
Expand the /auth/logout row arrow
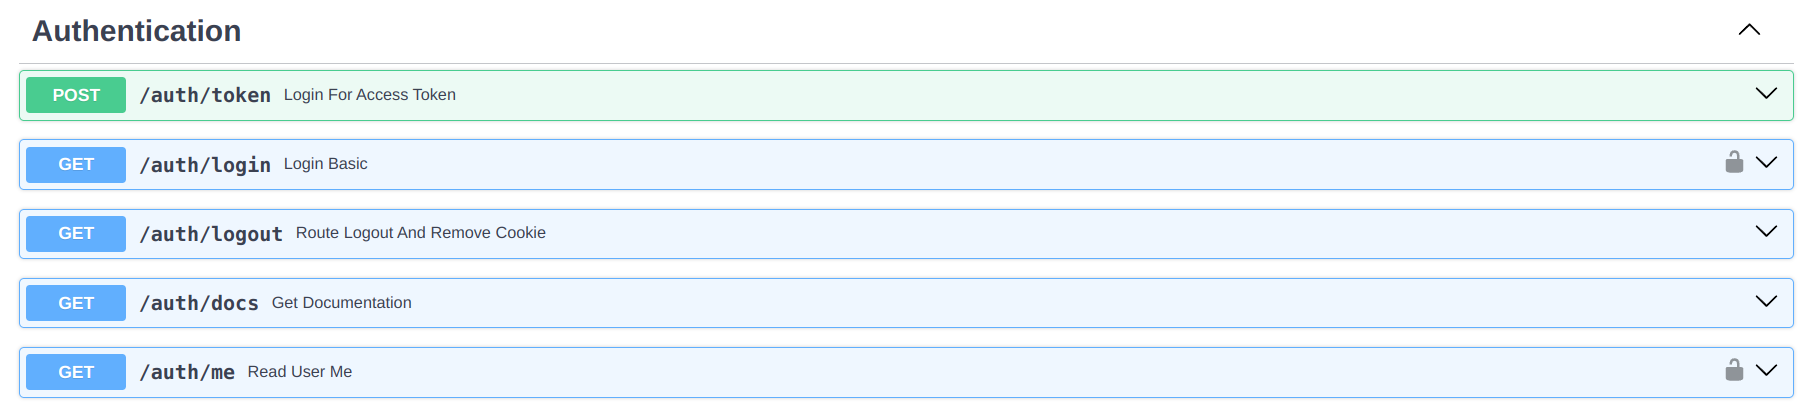[1766, 232]
